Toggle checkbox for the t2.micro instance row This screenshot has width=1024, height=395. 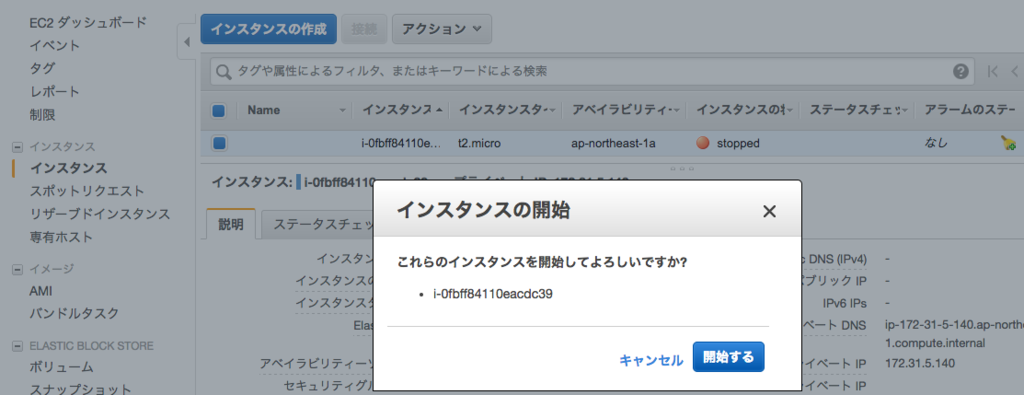click(219, 143)
